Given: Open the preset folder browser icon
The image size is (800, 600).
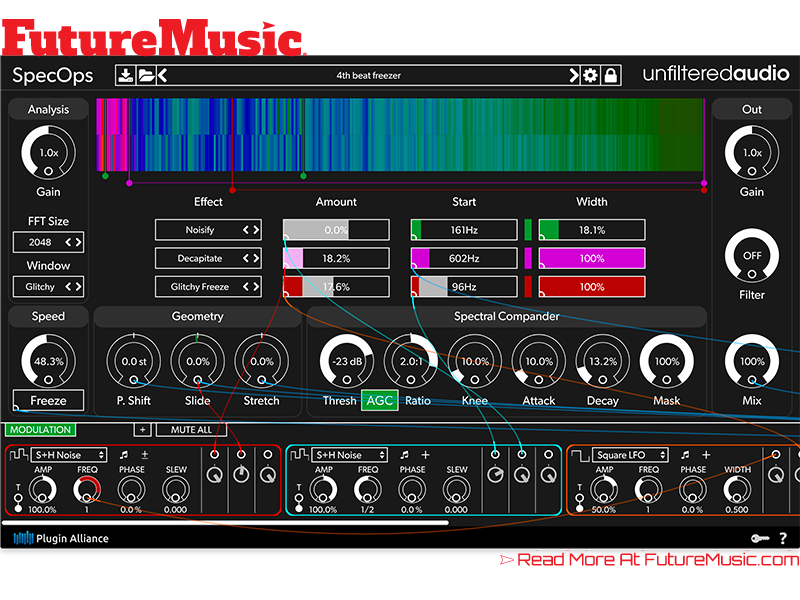Looking at the screenshot, I should (146, 76).
